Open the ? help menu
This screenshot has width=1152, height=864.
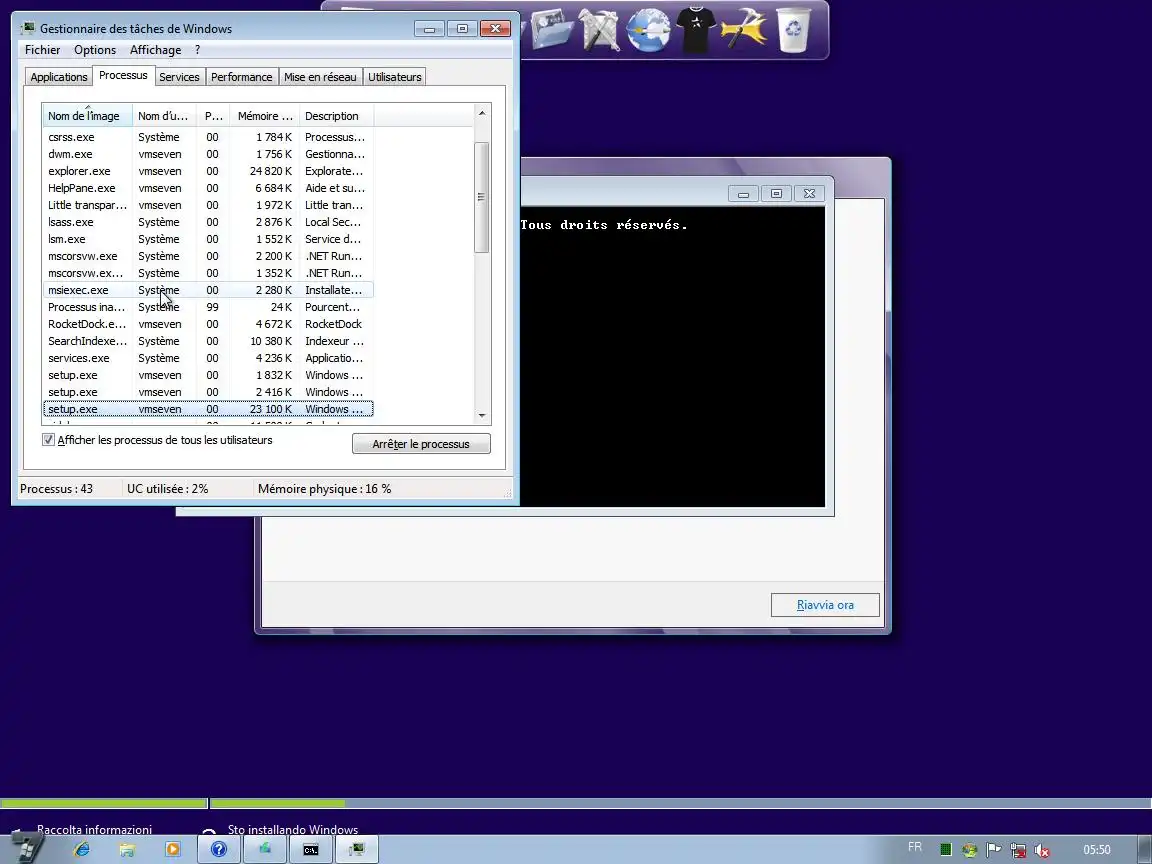click(197, 50)
